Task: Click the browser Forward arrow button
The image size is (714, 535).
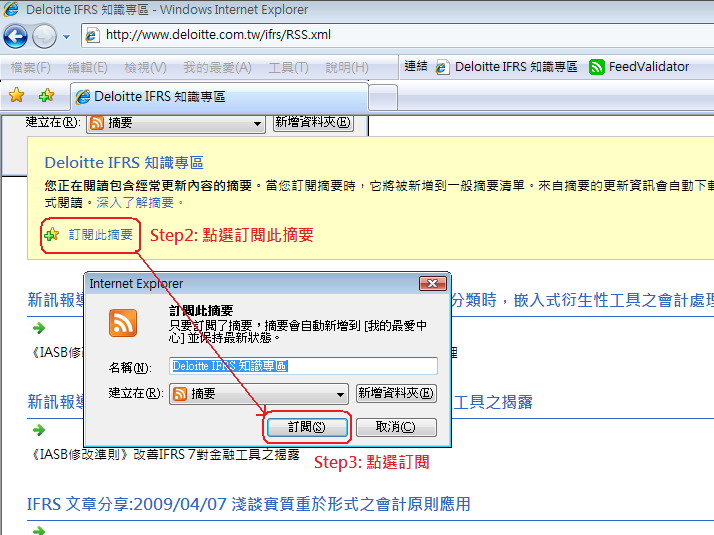Action: (45, 36)
